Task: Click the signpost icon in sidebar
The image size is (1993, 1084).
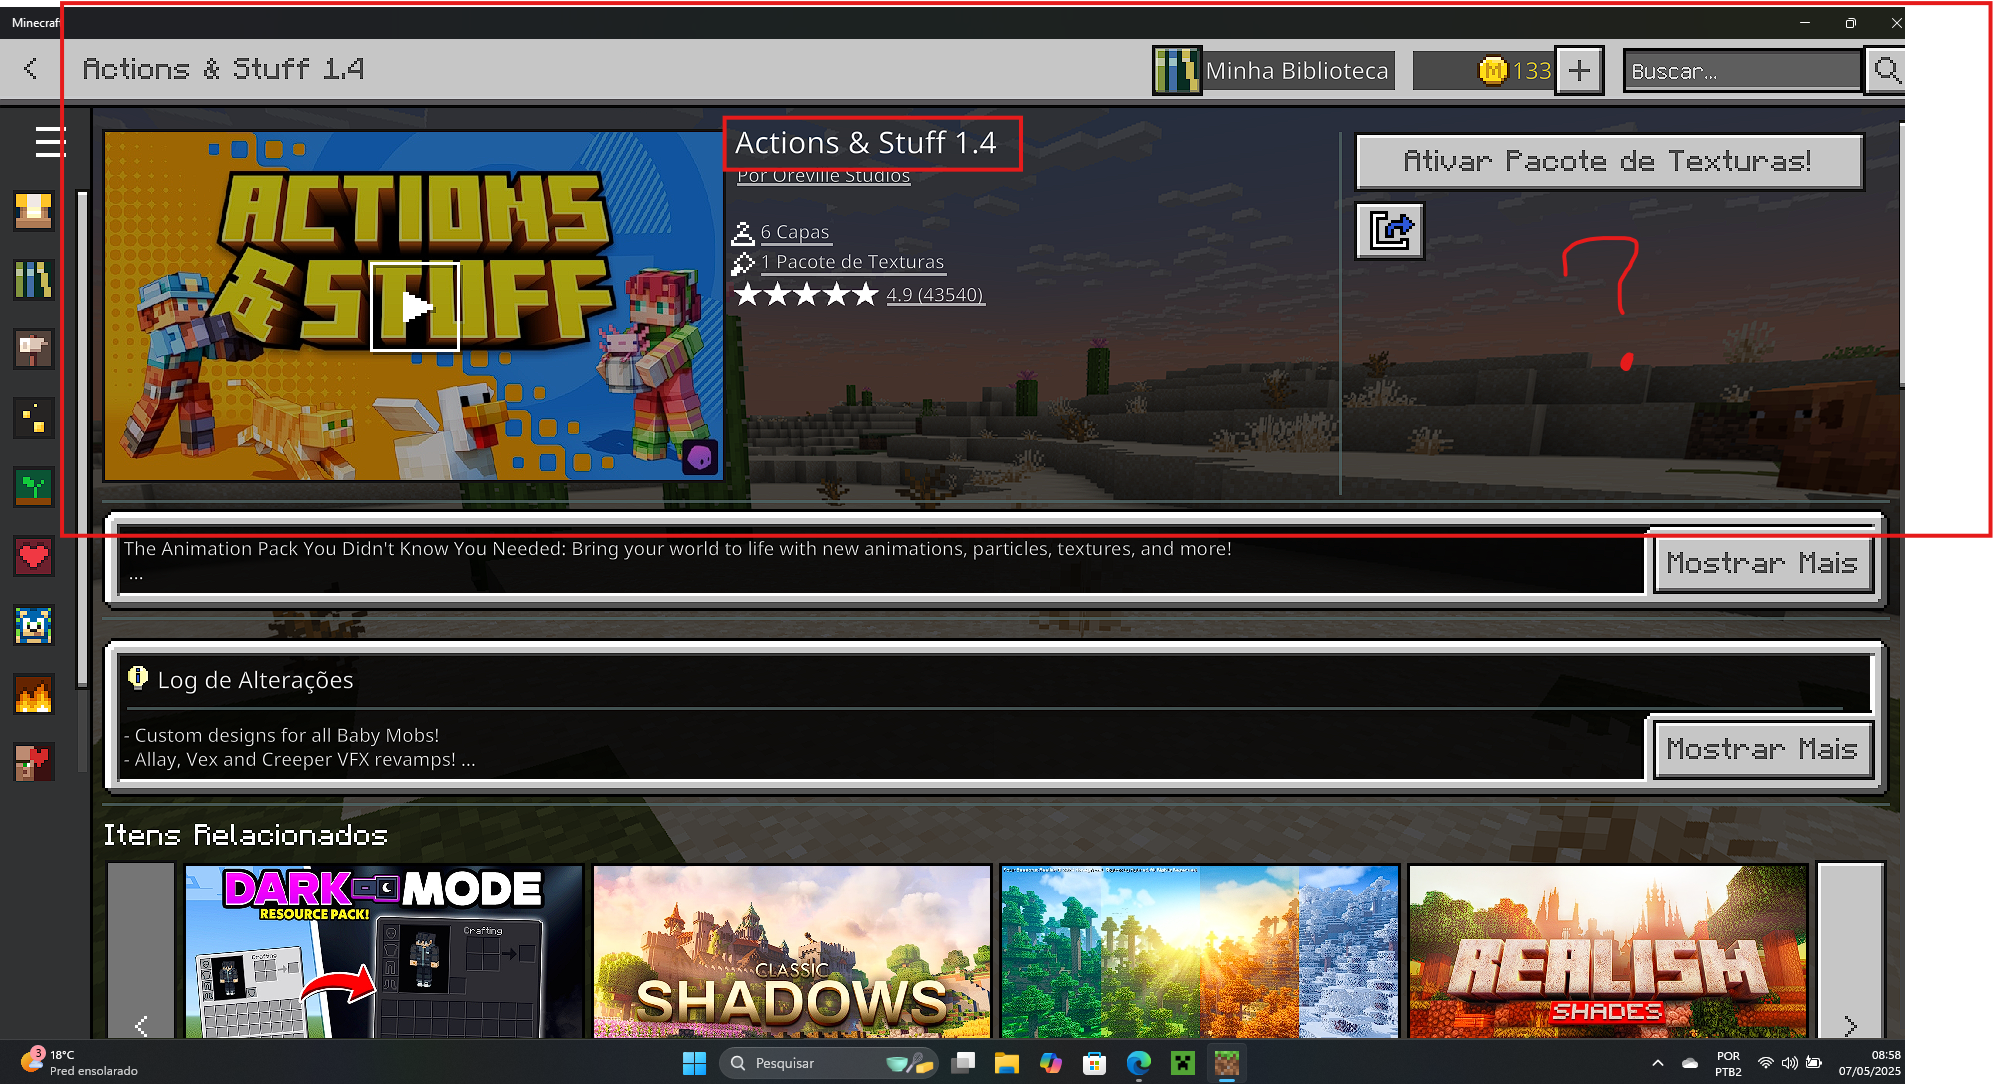Action: [33, 349]
